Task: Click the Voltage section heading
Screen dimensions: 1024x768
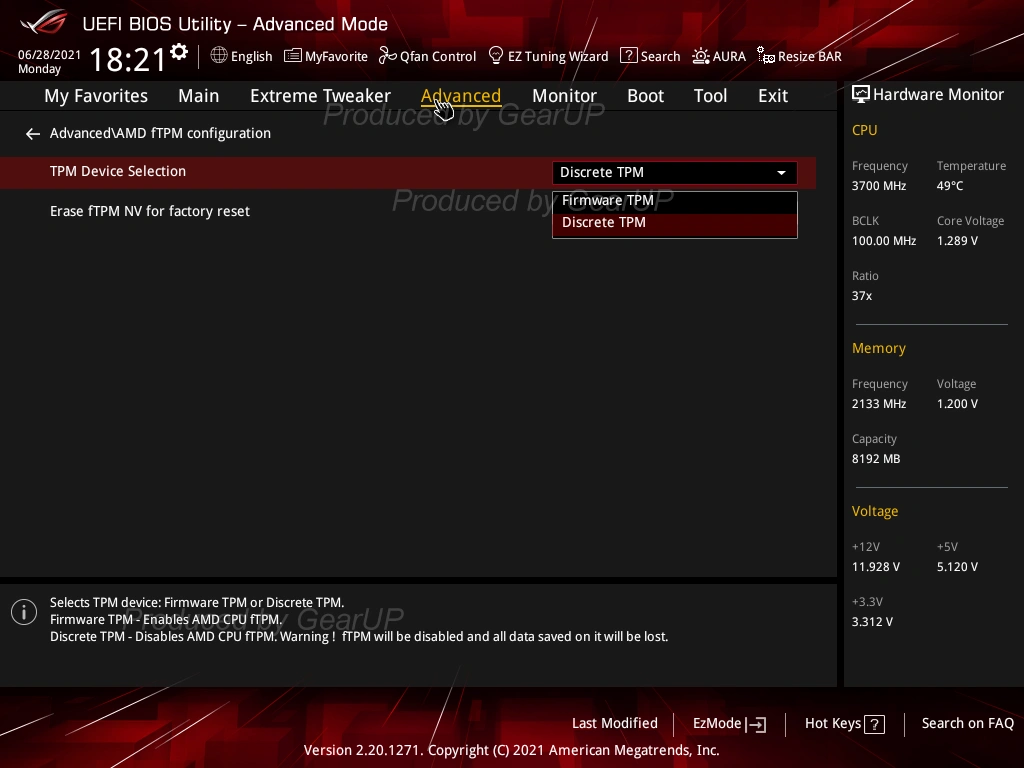Action: 874,511
